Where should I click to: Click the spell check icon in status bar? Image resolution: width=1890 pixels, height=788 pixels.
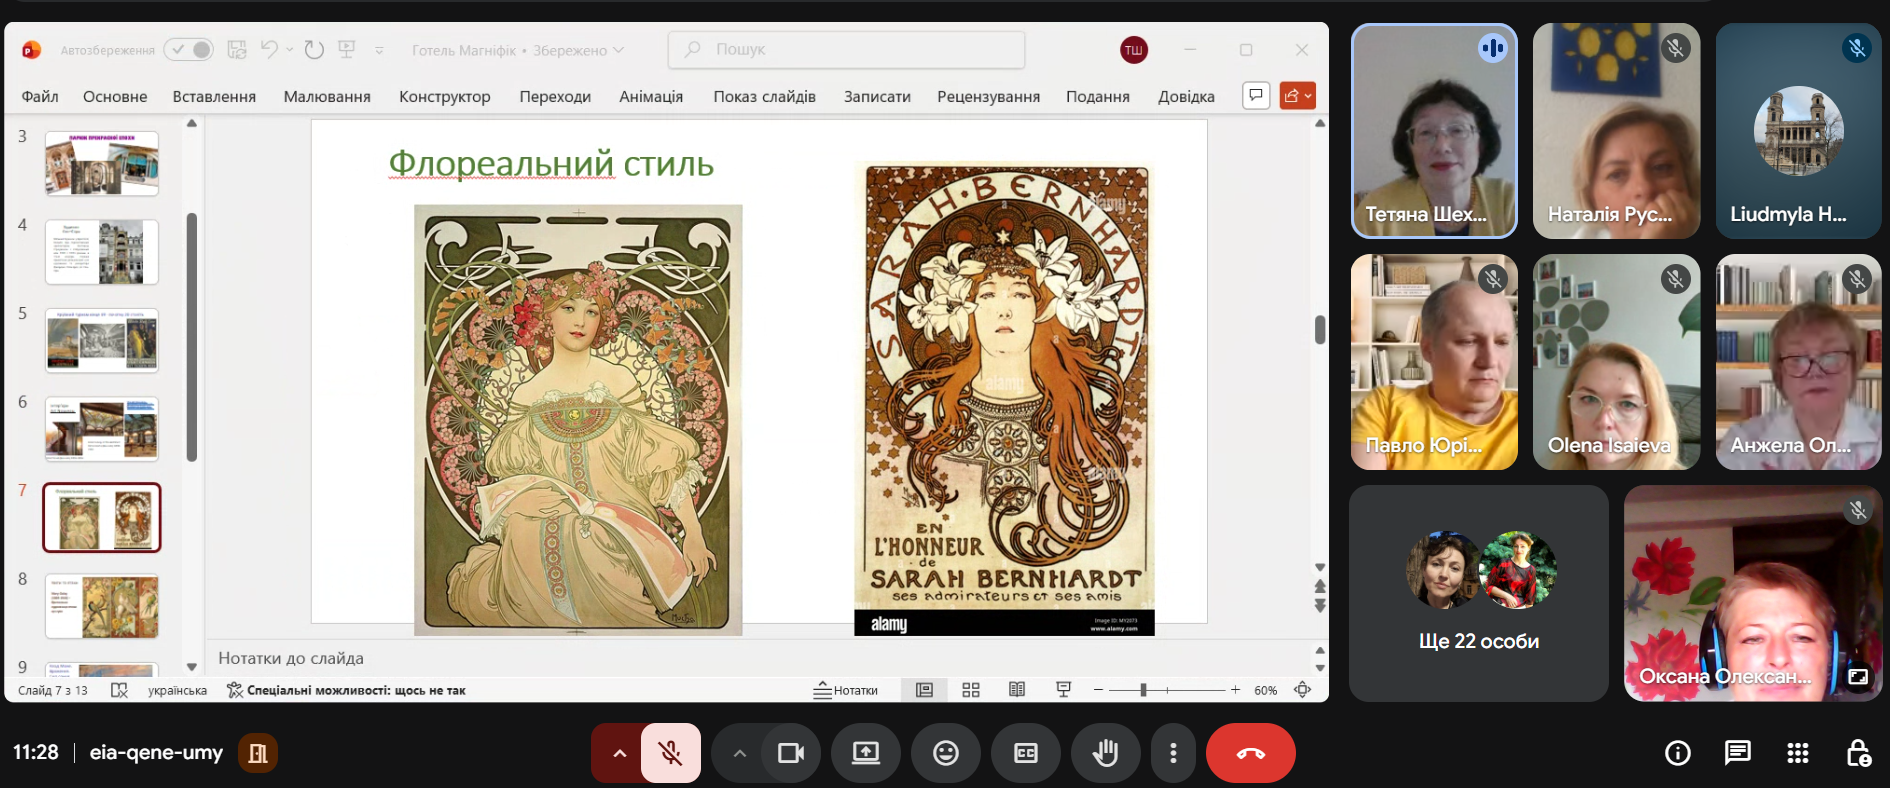tap(119, 690)
